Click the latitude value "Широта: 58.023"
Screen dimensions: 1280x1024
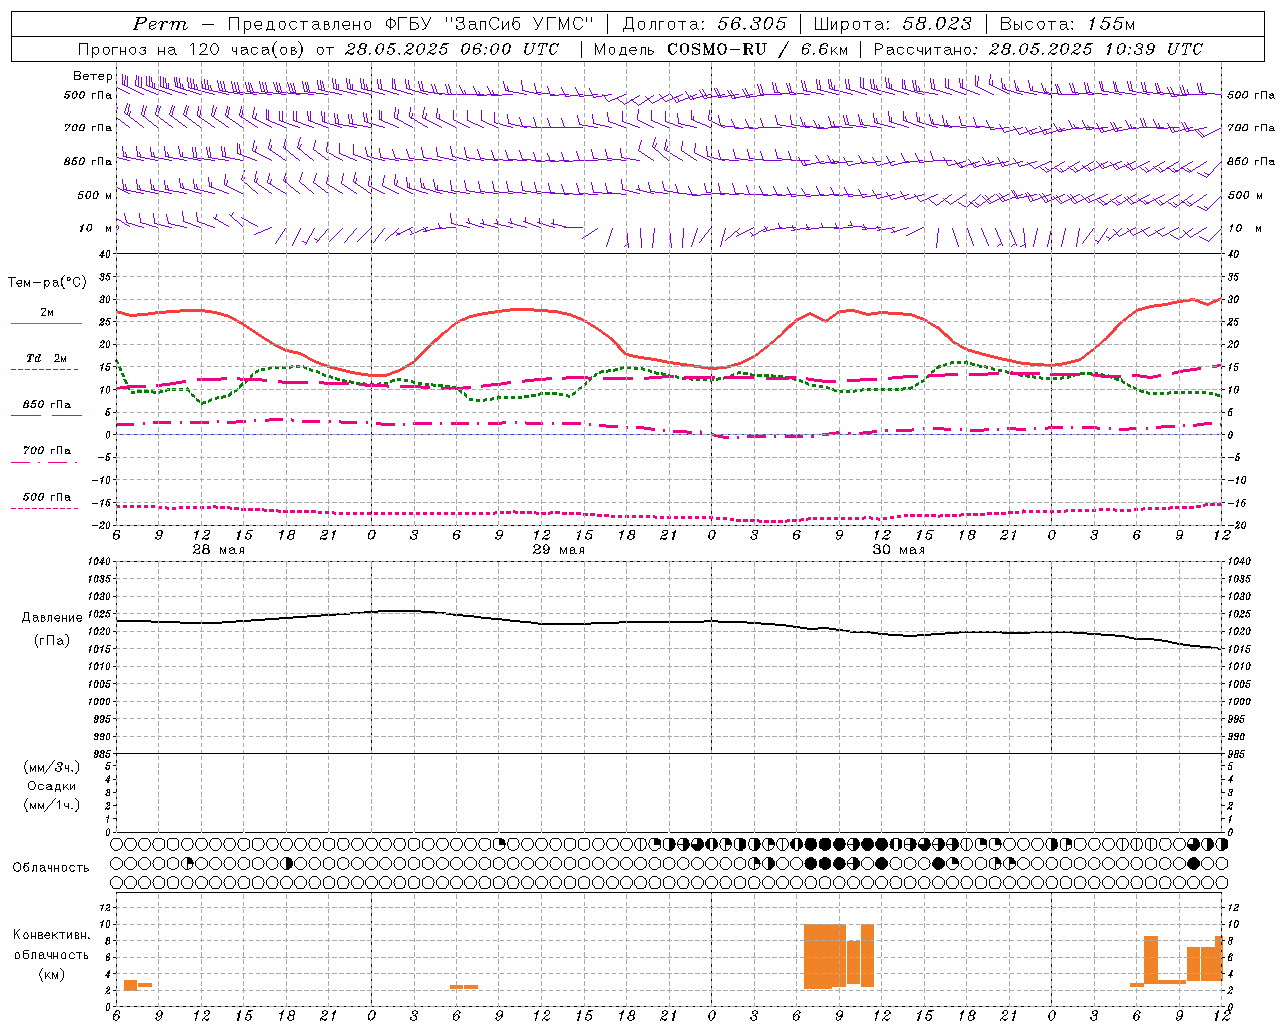click(x=892, y=24)
